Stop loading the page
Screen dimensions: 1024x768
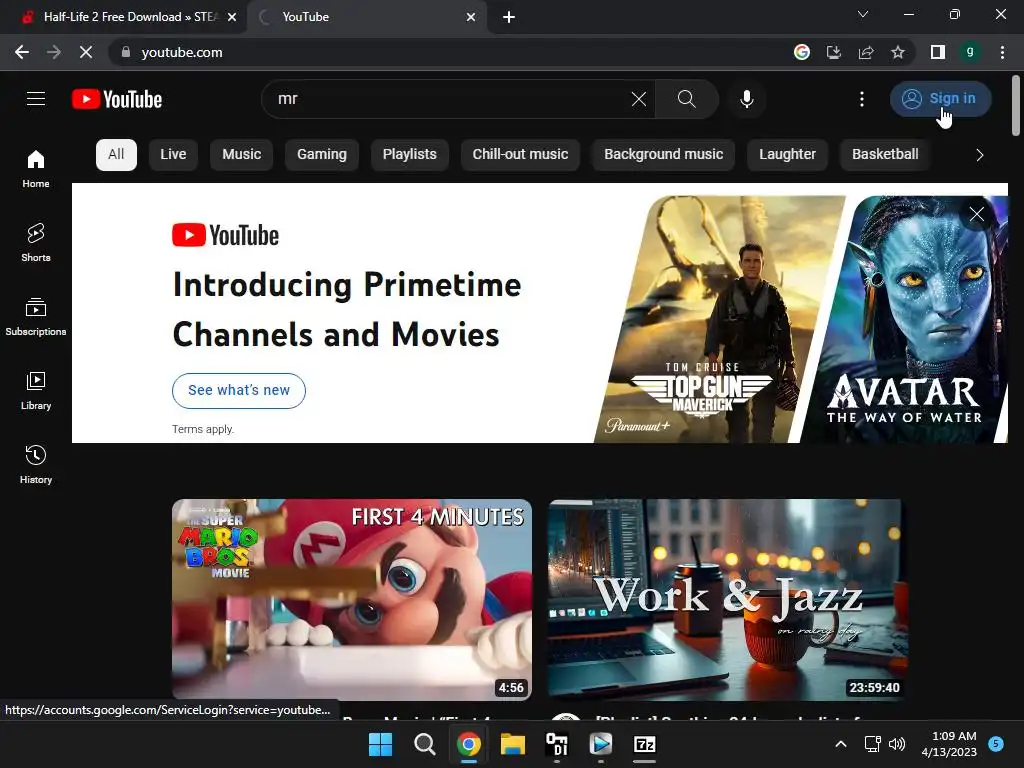pos(86,52)
